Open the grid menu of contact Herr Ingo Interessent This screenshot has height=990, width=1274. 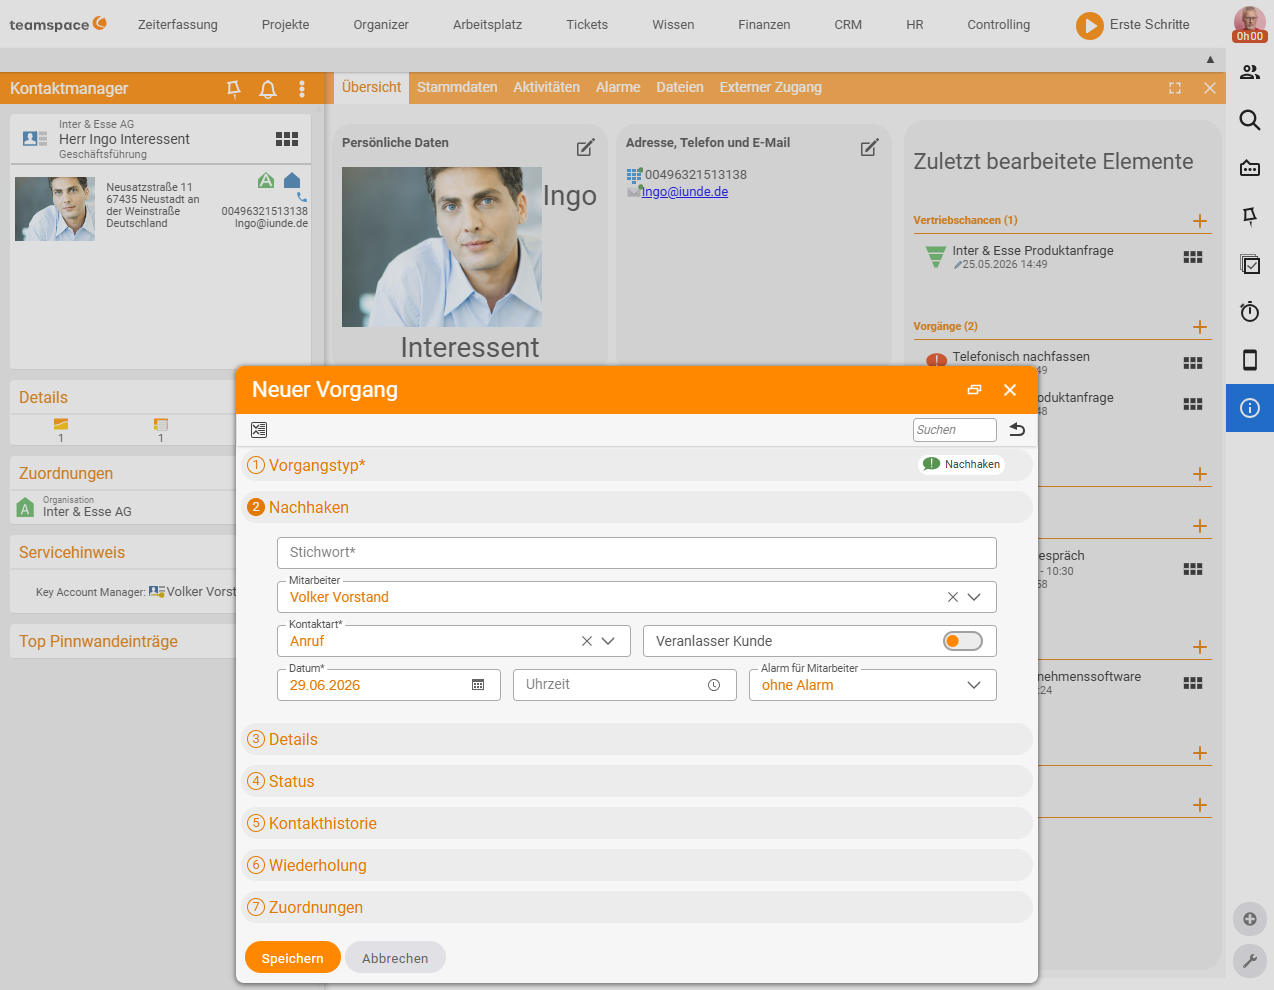click(287, 139)
